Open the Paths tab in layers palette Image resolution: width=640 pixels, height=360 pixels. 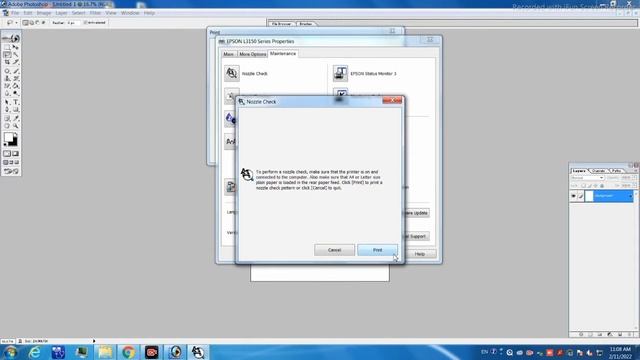click(617, 171)
